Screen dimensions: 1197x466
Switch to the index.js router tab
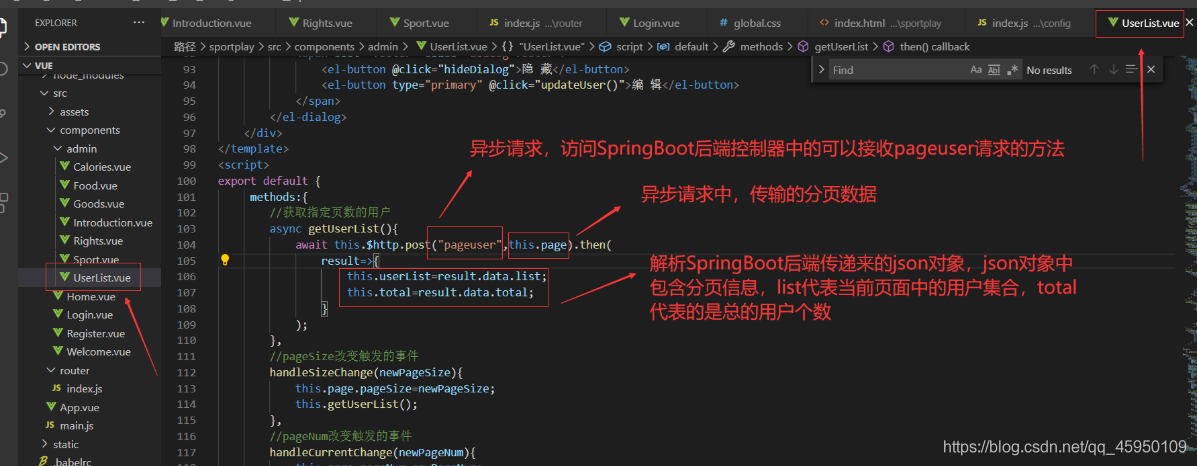(x=535, y=23)
